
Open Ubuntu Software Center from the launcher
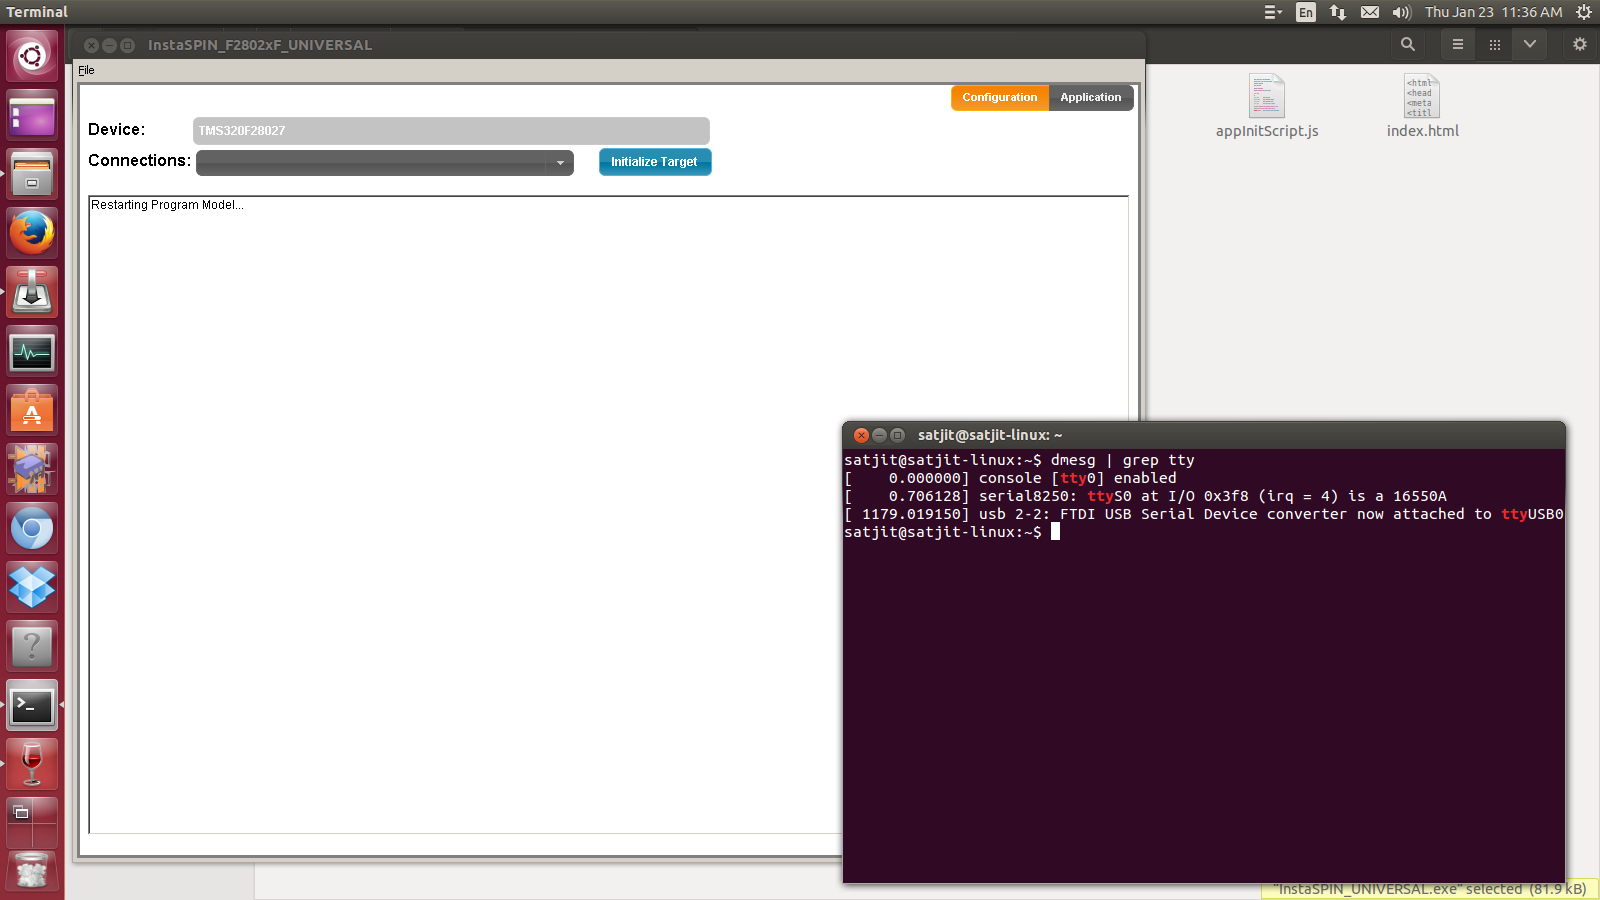pyautogui.click(x=32, y=409)
